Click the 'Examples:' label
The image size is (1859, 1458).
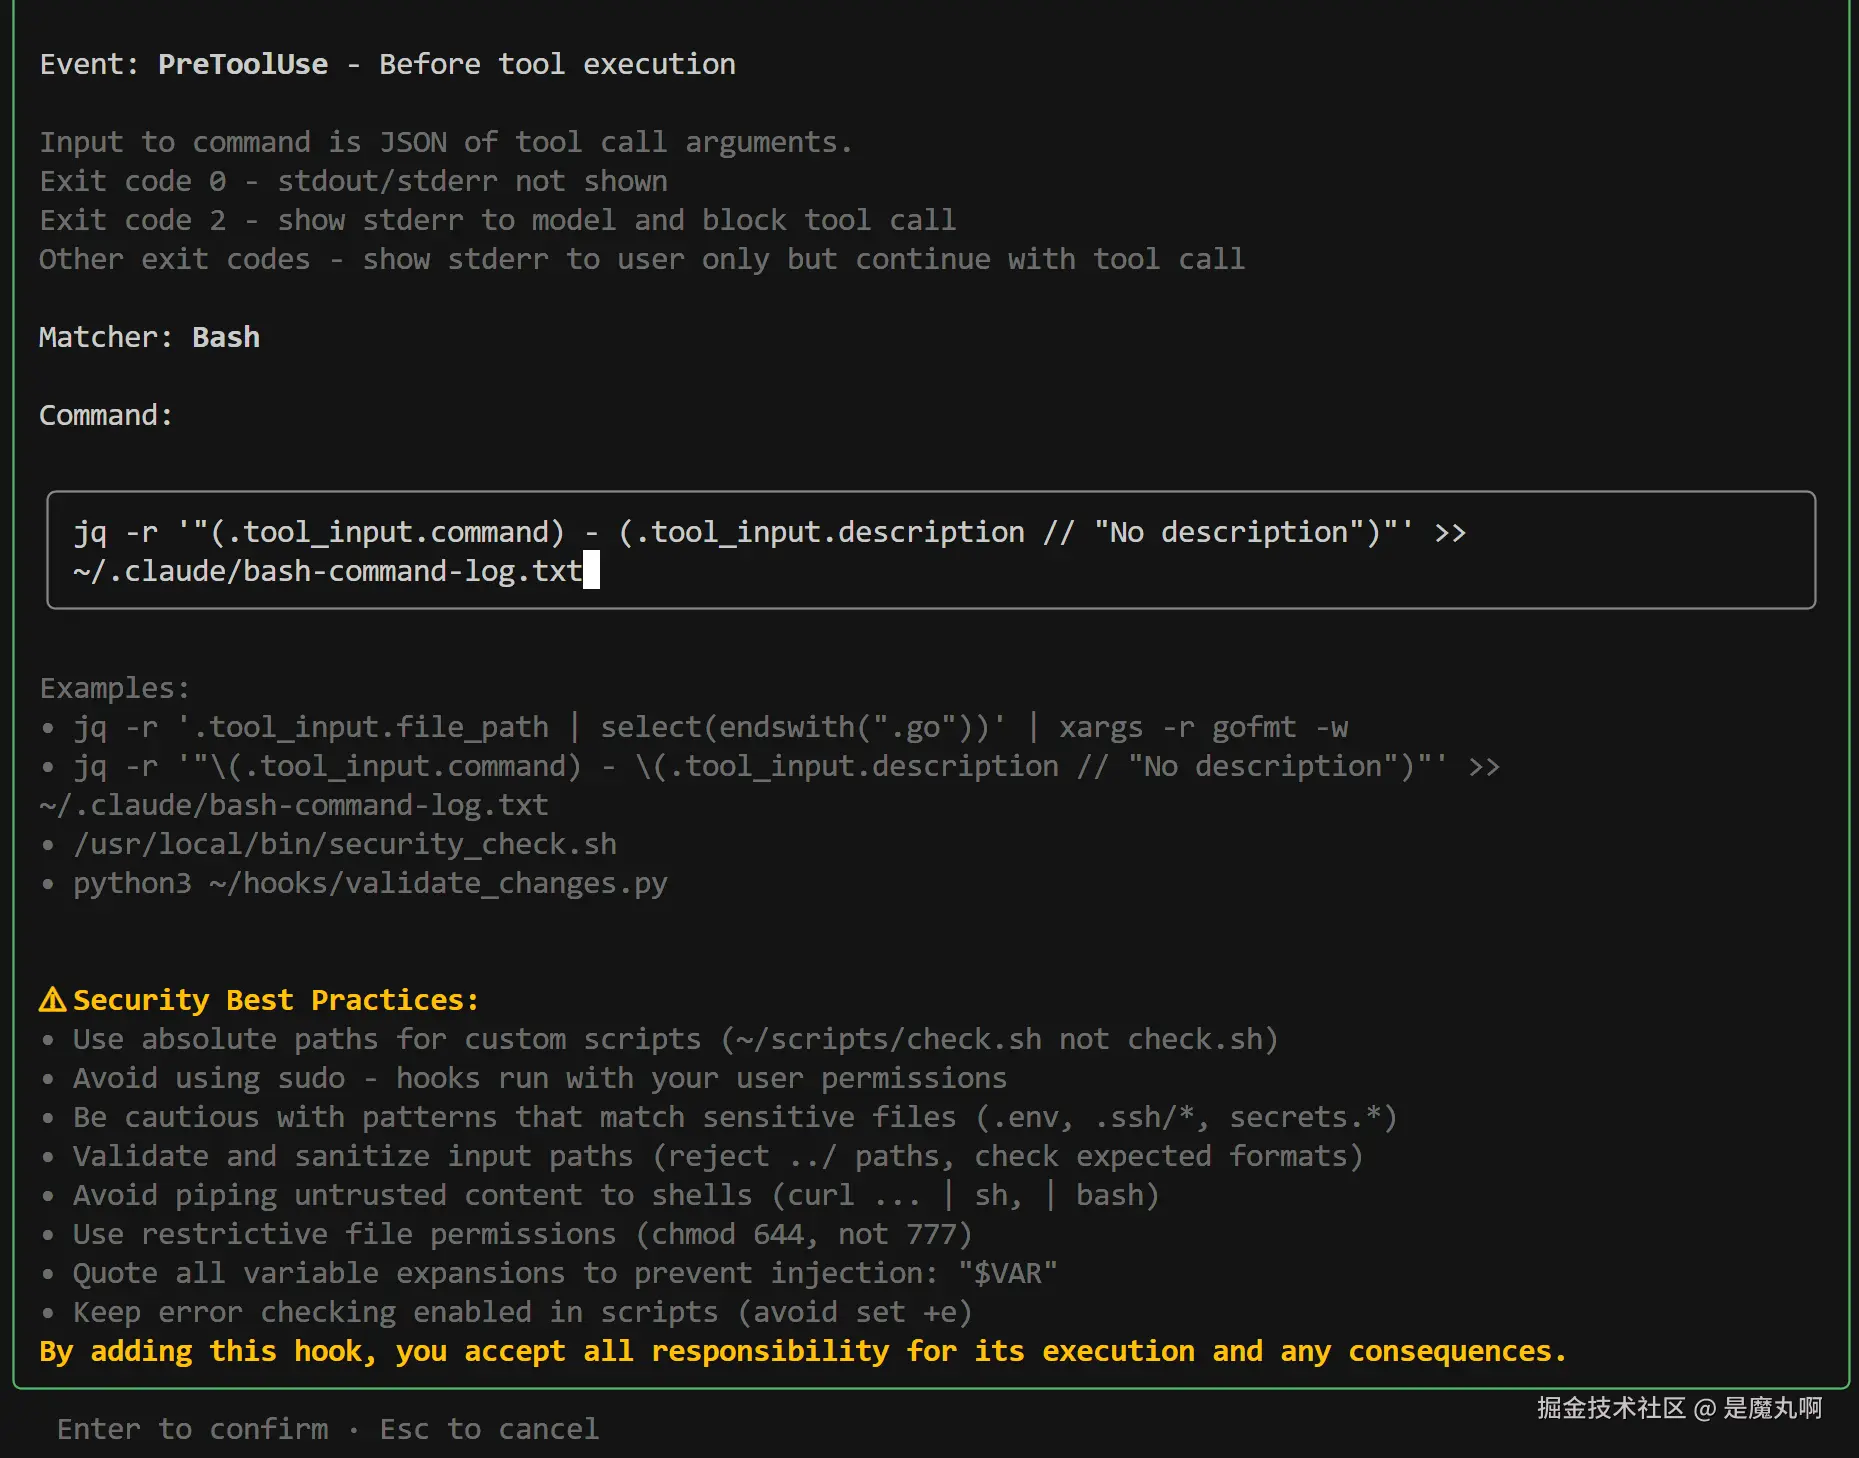click(x=115, y=688)
